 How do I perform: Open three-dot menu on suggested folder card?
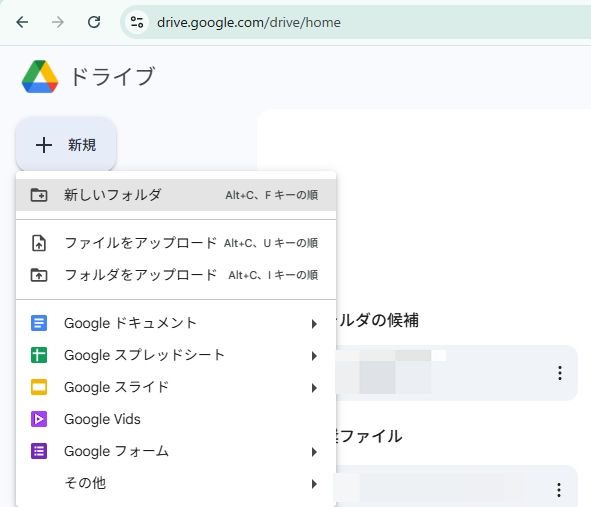tap(560, 373)
